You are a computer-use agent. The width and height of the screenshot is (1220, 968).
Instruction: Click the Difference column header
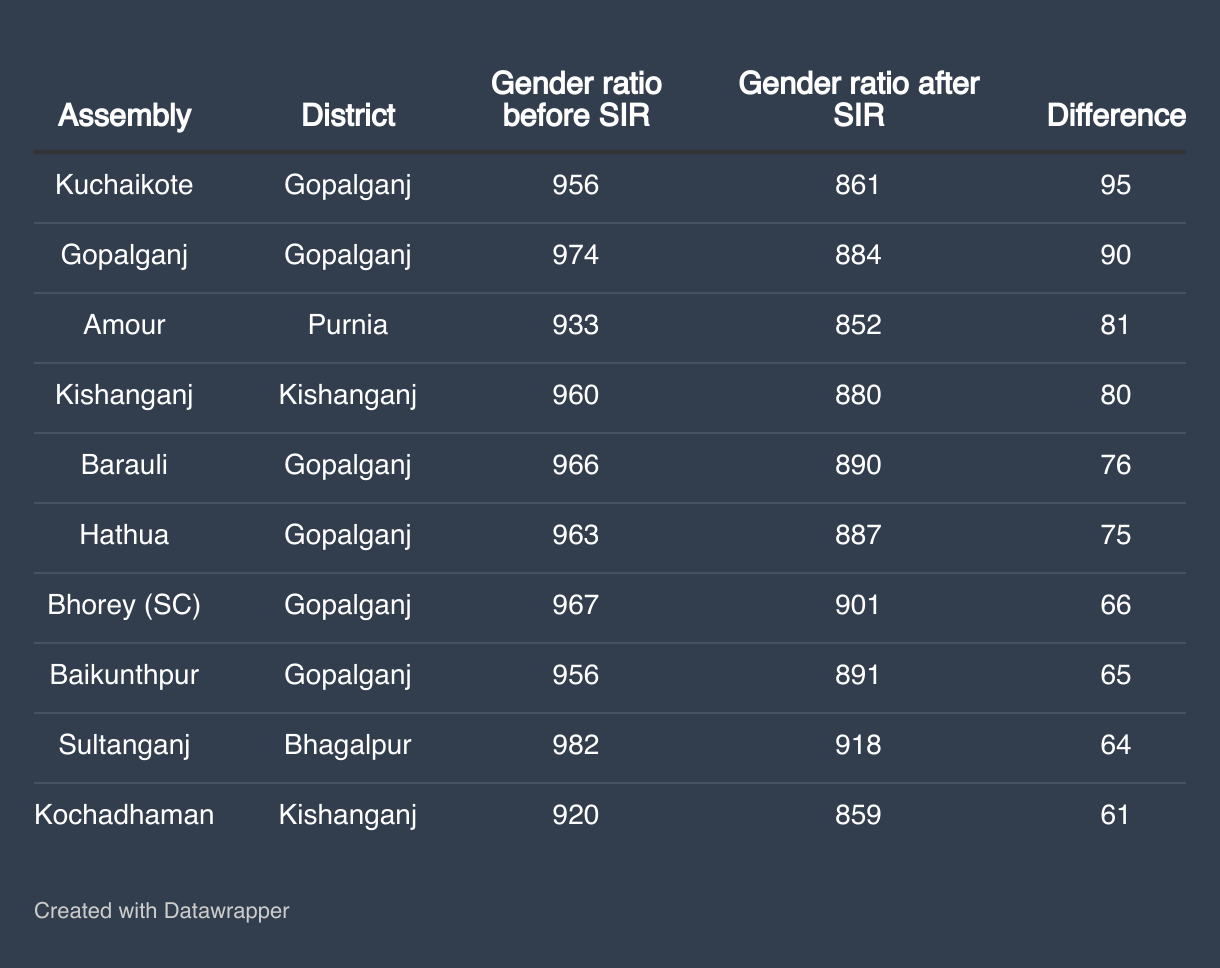pyautogui.click(x=1115, y=116)
